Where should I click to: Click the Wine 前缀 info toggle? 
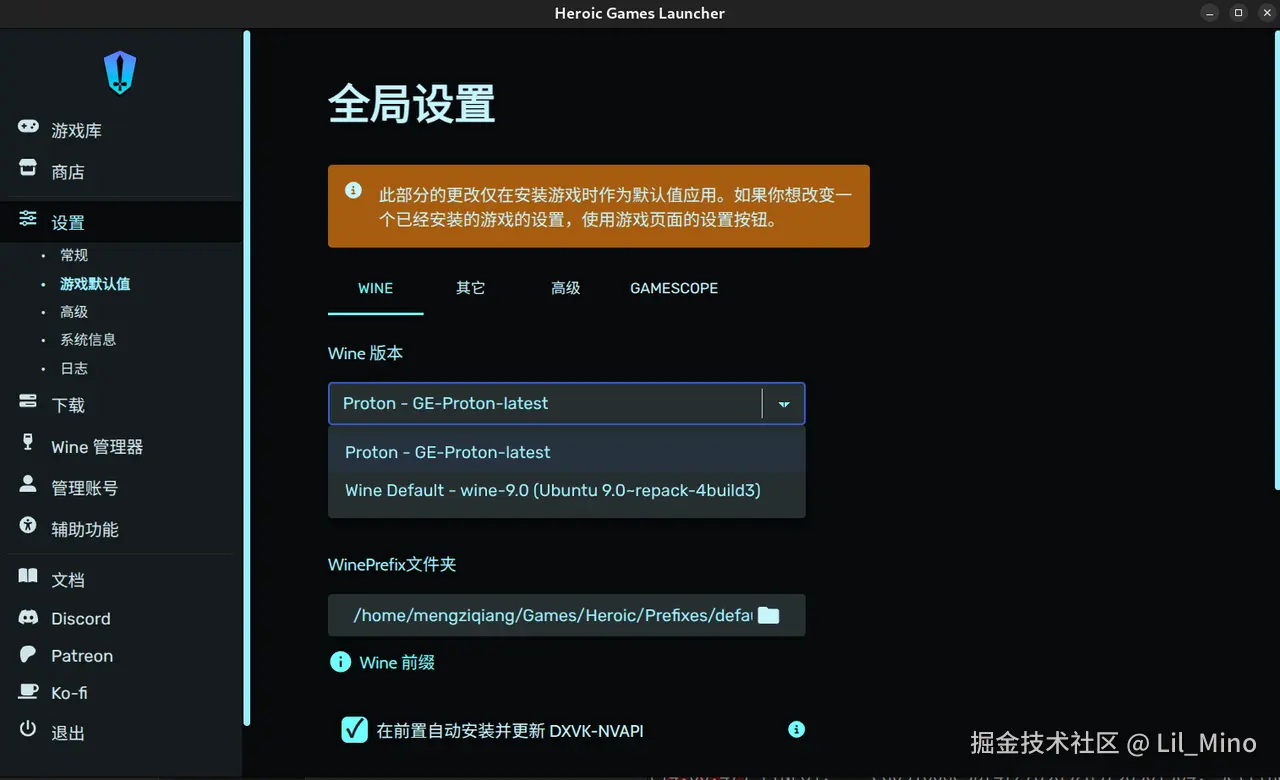pyautogui.click(x=340, y=661)
